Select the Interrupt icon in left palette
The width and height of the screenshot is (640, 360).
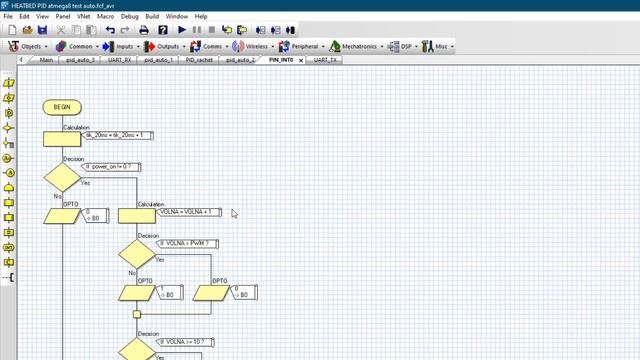(9, 247)
